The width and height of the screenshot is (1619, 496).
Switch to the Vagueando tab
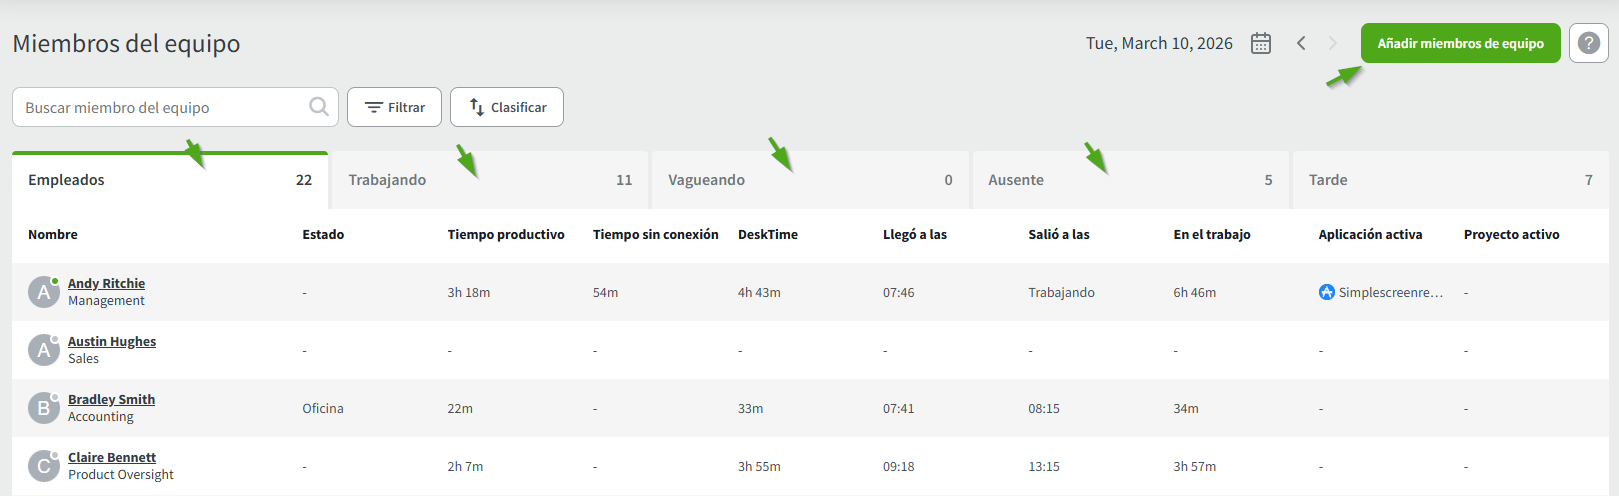coord(809,180)
